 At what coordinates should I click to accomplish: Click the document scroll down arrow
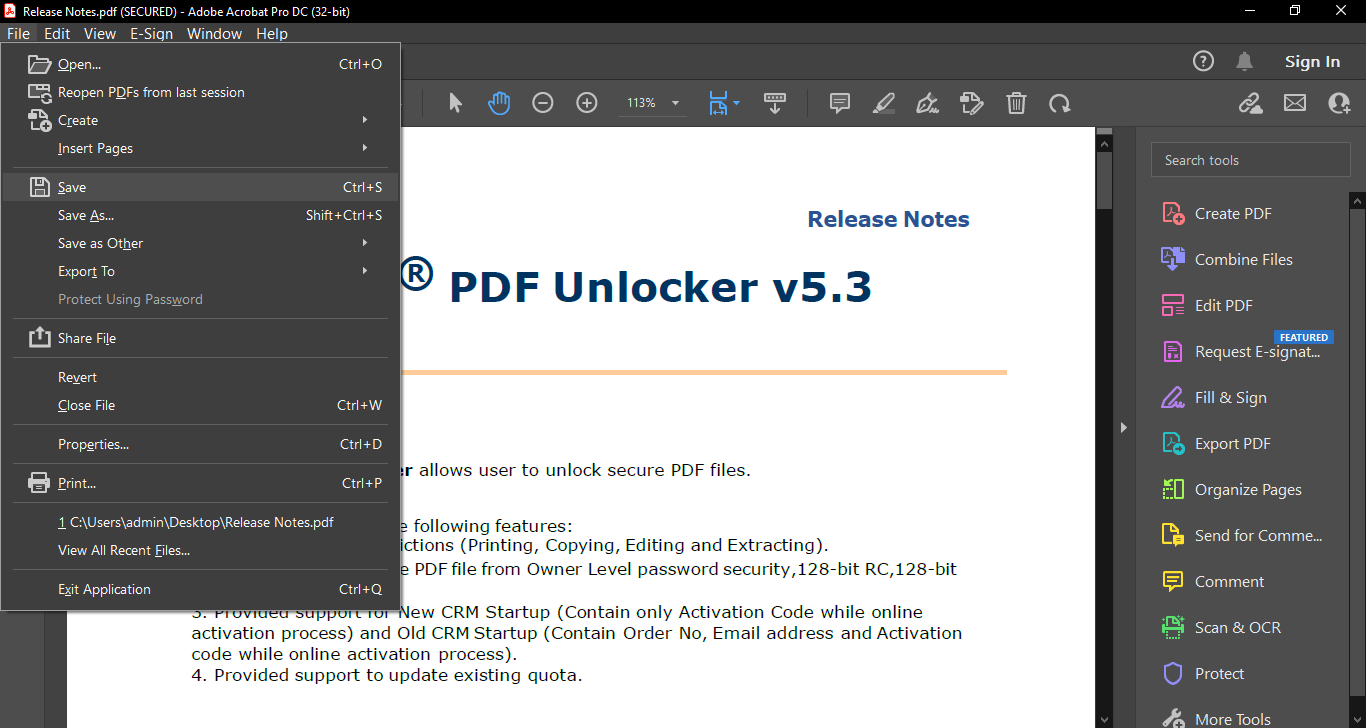(x=1104, y=718)
